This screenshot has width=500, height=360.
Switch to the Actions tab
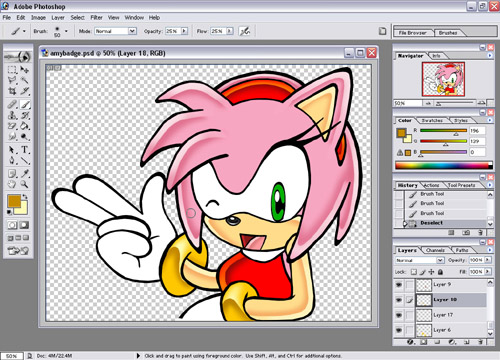[x=431, y=185]
